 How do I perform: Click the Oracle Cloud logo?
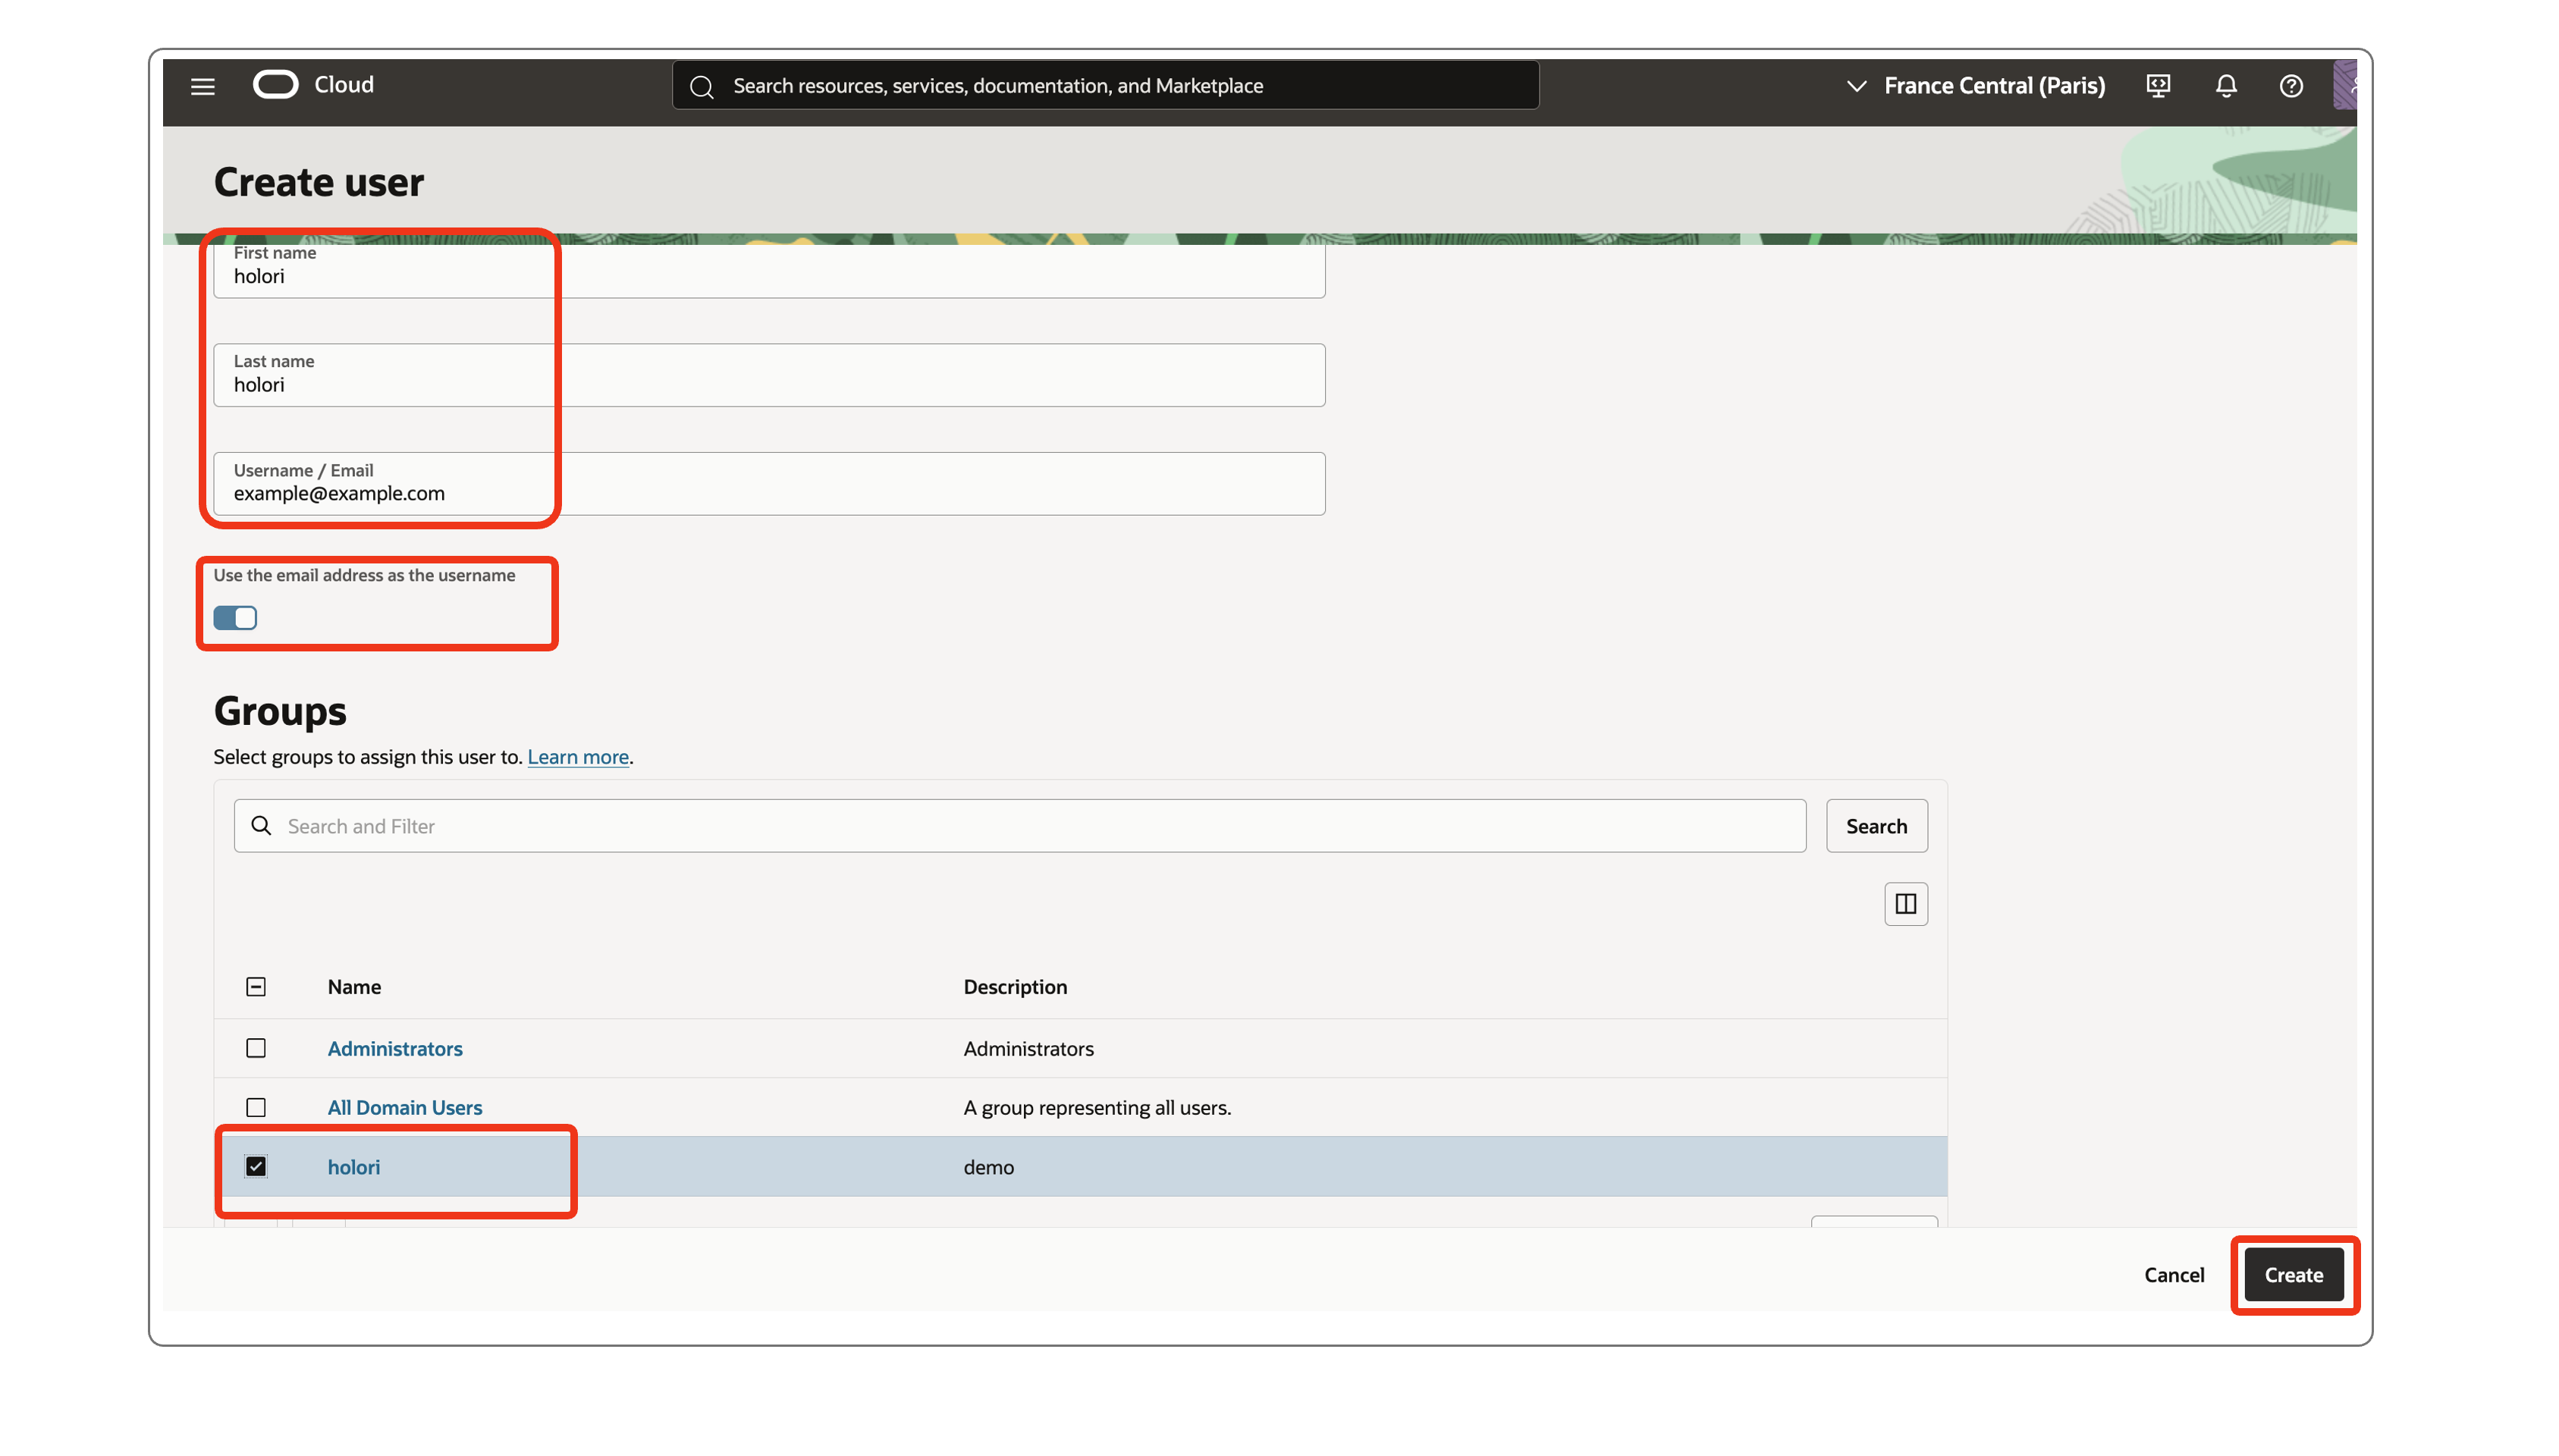click(x=277, y=84)
